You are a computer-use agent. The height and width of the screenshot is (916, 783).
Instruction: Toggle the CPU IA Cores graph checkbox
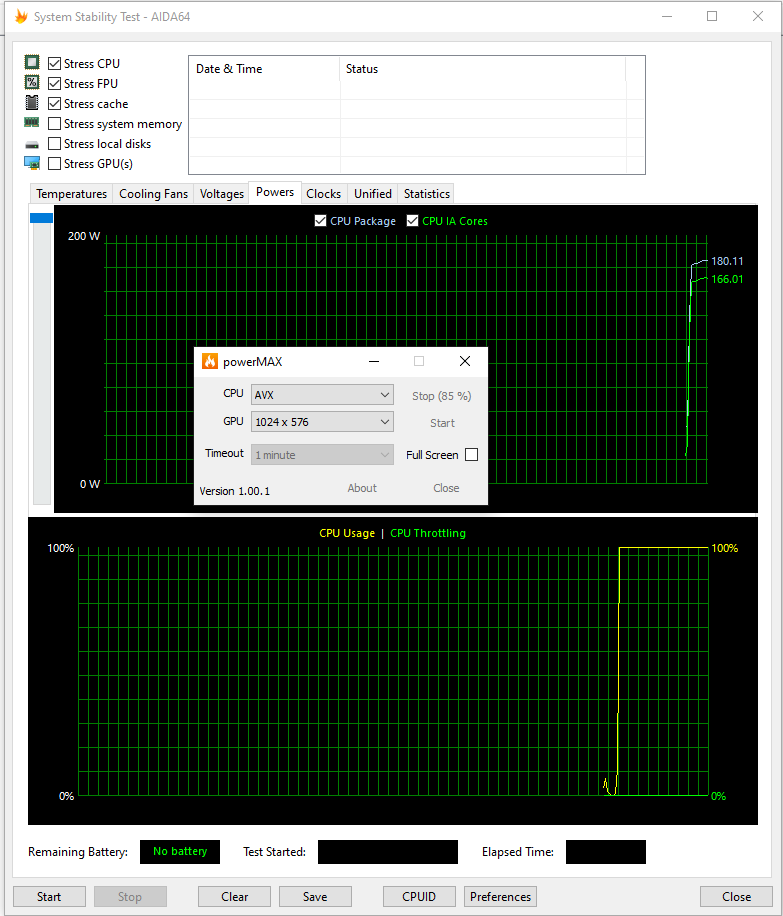(x=413, y=220)
